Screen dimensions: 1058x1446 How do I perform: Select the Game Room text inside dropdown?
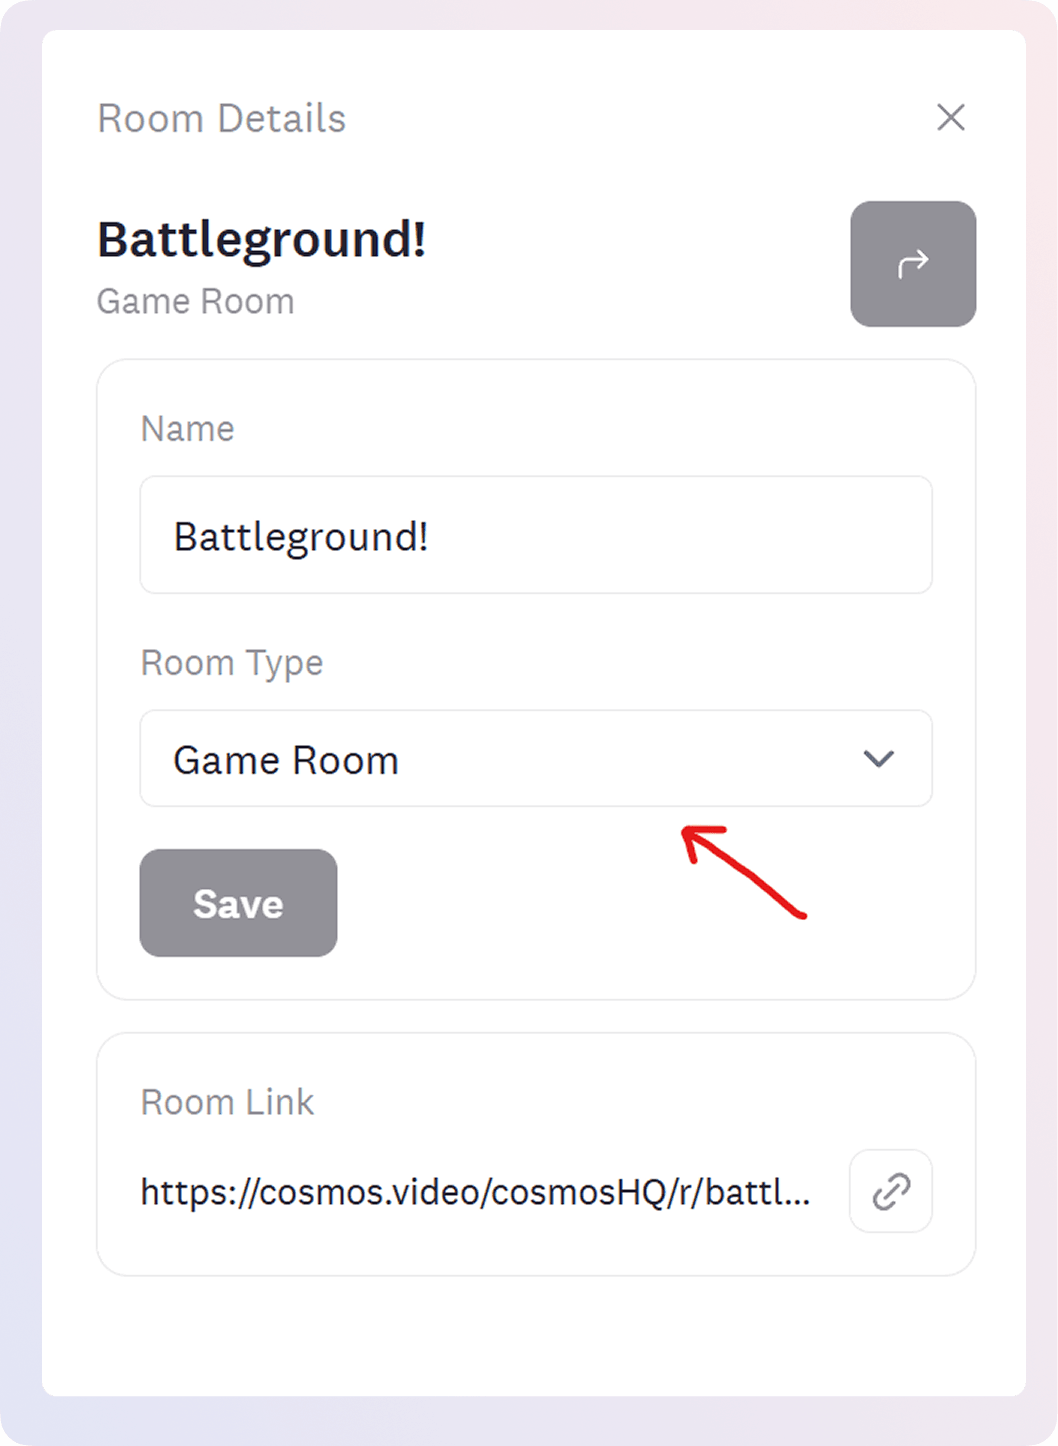[x=286, y=761]
